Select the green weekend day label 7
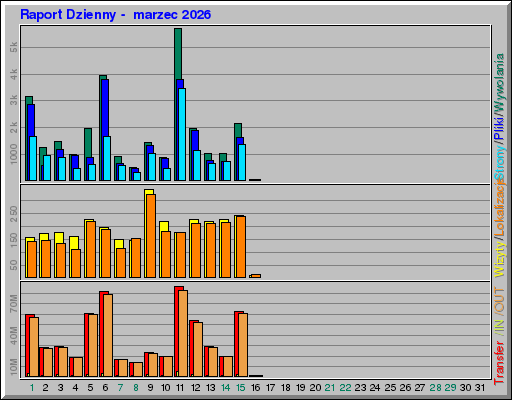Image resolution: width=512 pixels, height=400 pixels. point(120,388)
